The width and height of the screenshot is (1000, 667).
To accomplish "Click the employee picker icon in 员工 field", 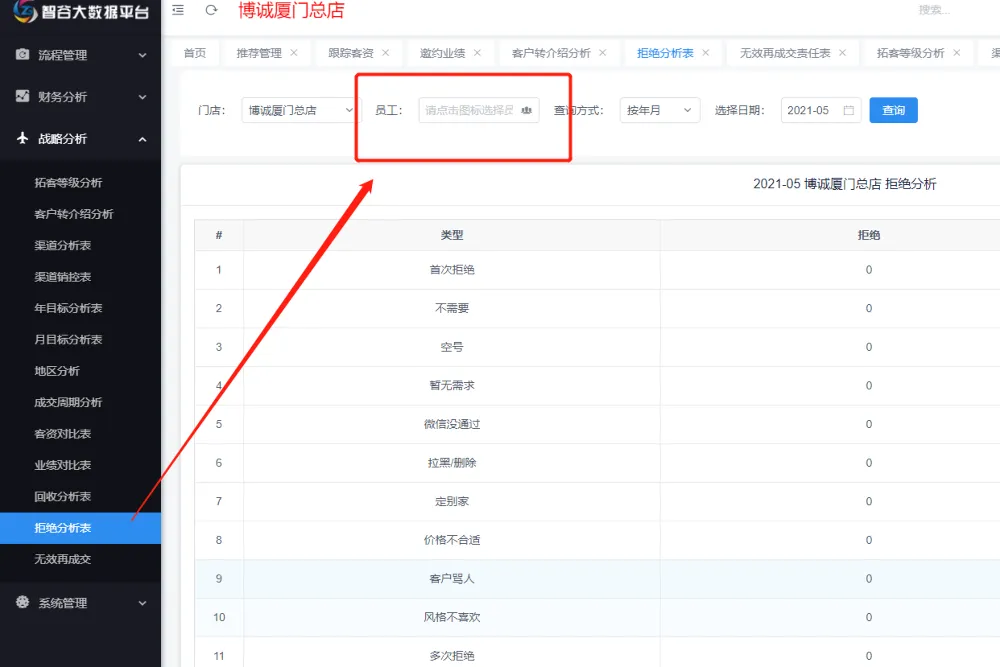I will tap(526, 111).
